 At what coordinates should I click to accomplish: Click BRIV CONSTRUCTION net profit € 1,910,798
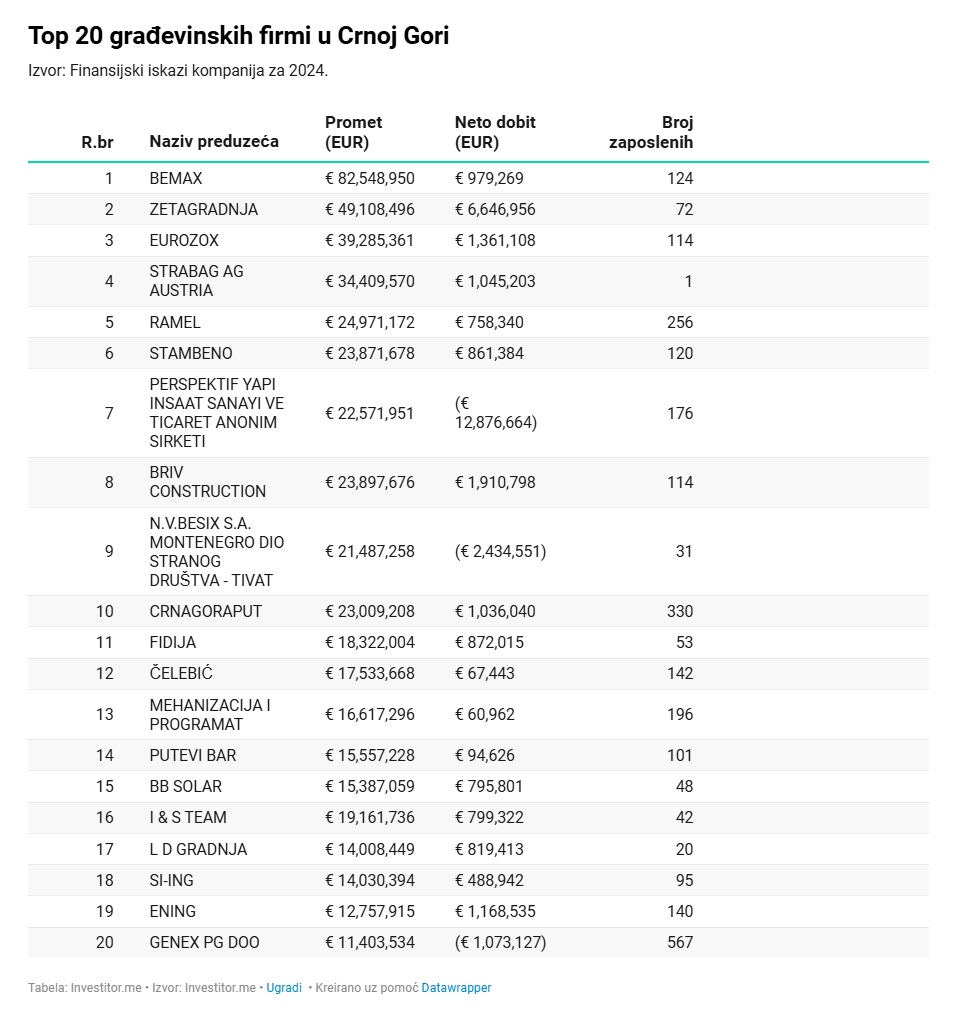pyautogui.click(x=495, y=482)
